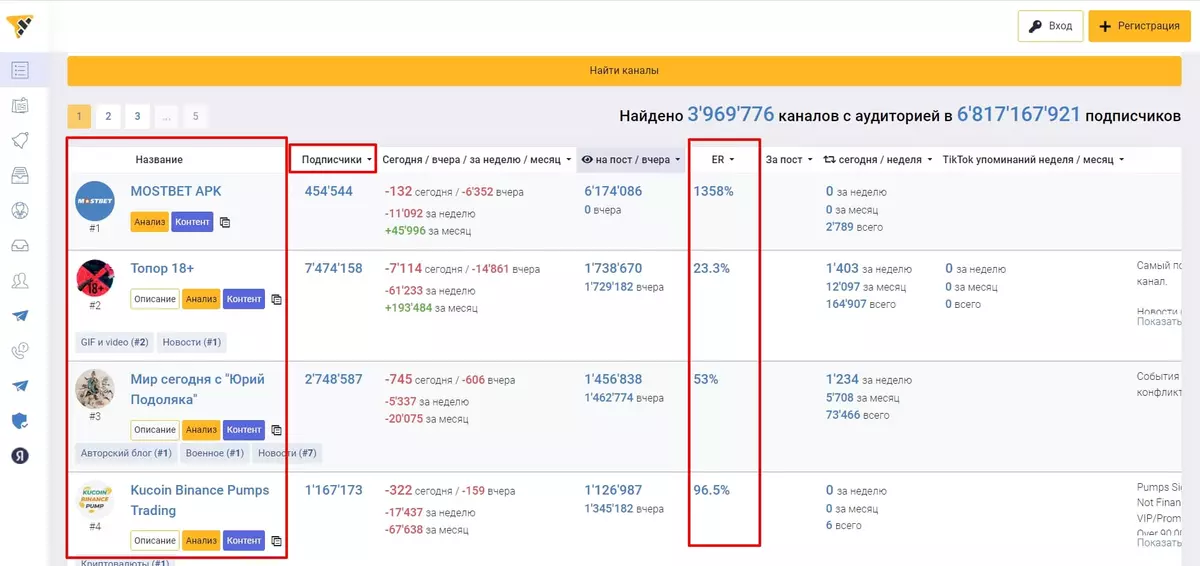Click the Военное (#1) tag

click(x=215, y=453)
